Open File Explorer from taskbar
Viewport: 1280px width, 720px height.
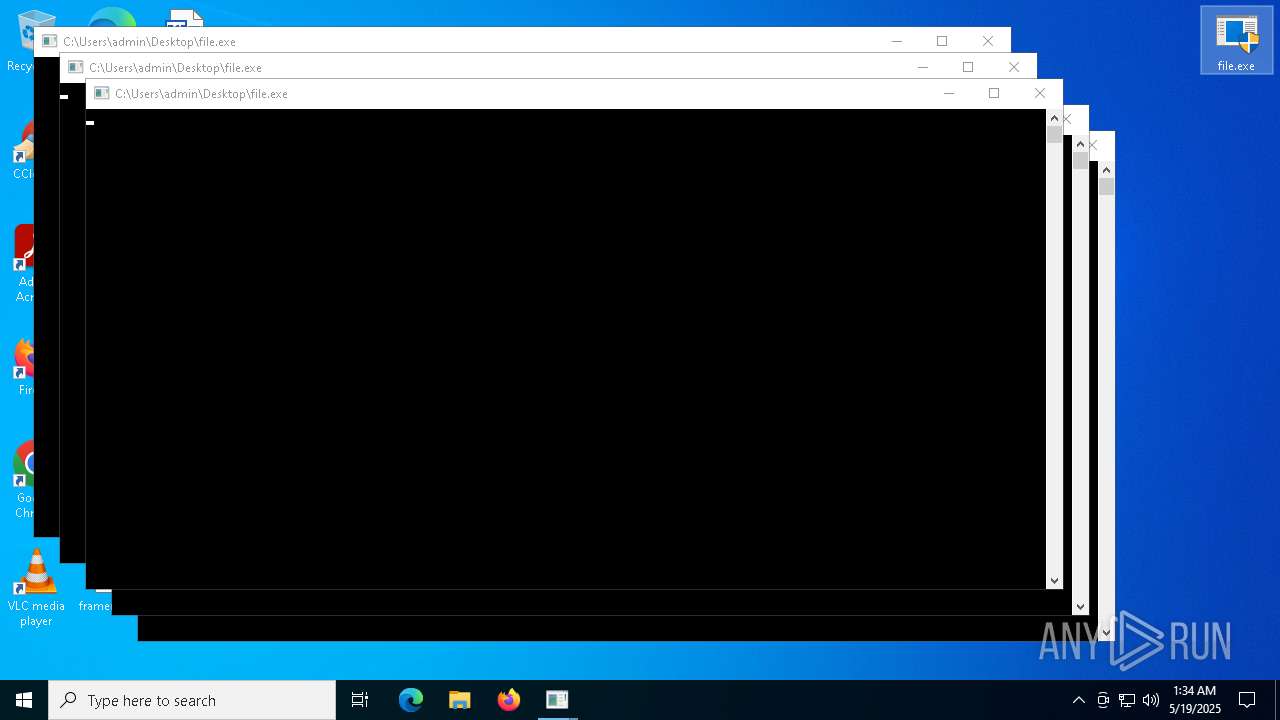460,700
